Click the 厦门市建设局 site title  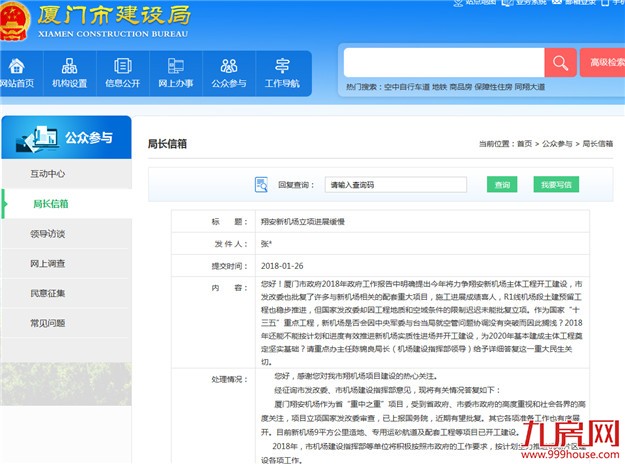tap(114, 15)
